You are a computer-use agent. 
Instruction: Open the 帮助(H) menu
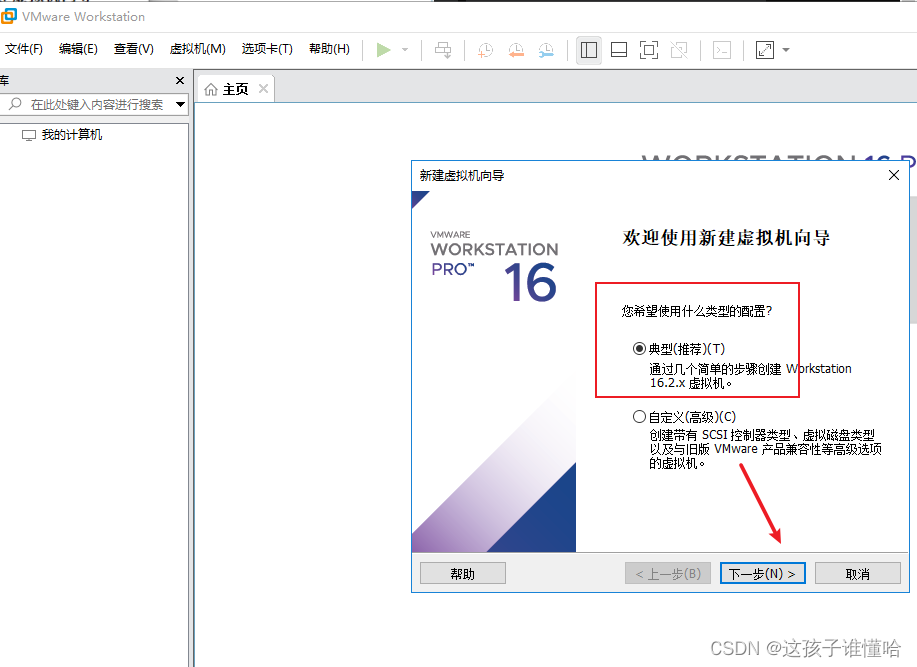click(329, 49)
